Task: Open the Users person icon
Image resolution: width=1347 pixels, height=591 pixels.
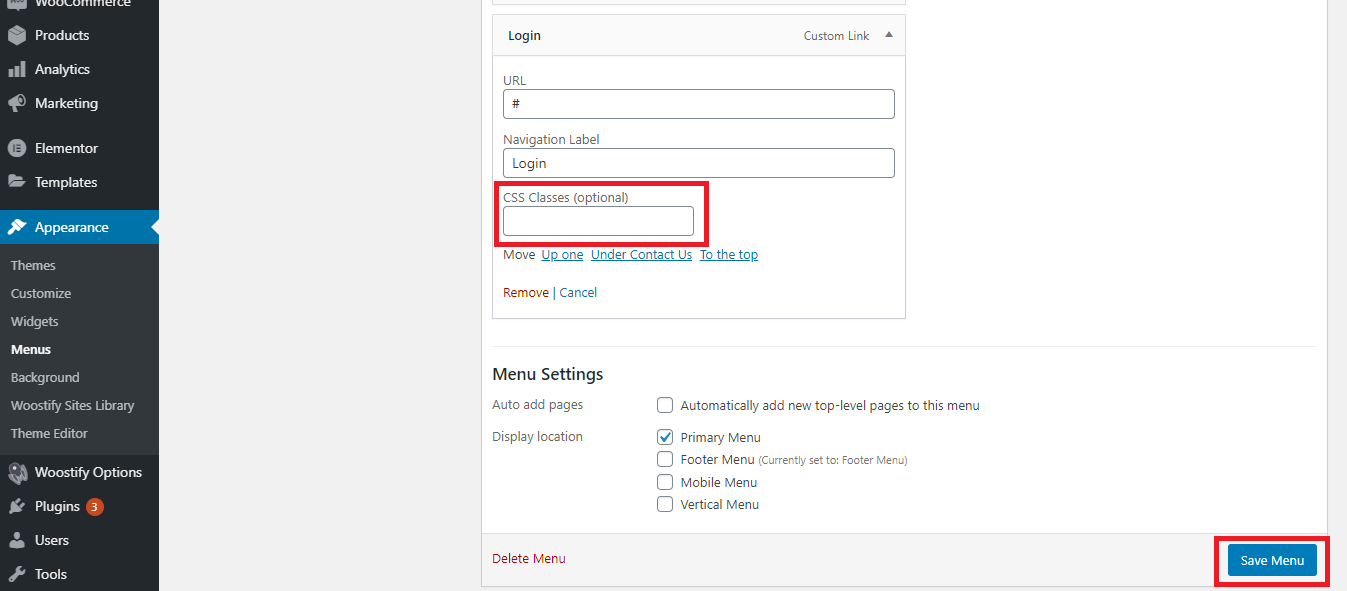Action: (17, 540)
